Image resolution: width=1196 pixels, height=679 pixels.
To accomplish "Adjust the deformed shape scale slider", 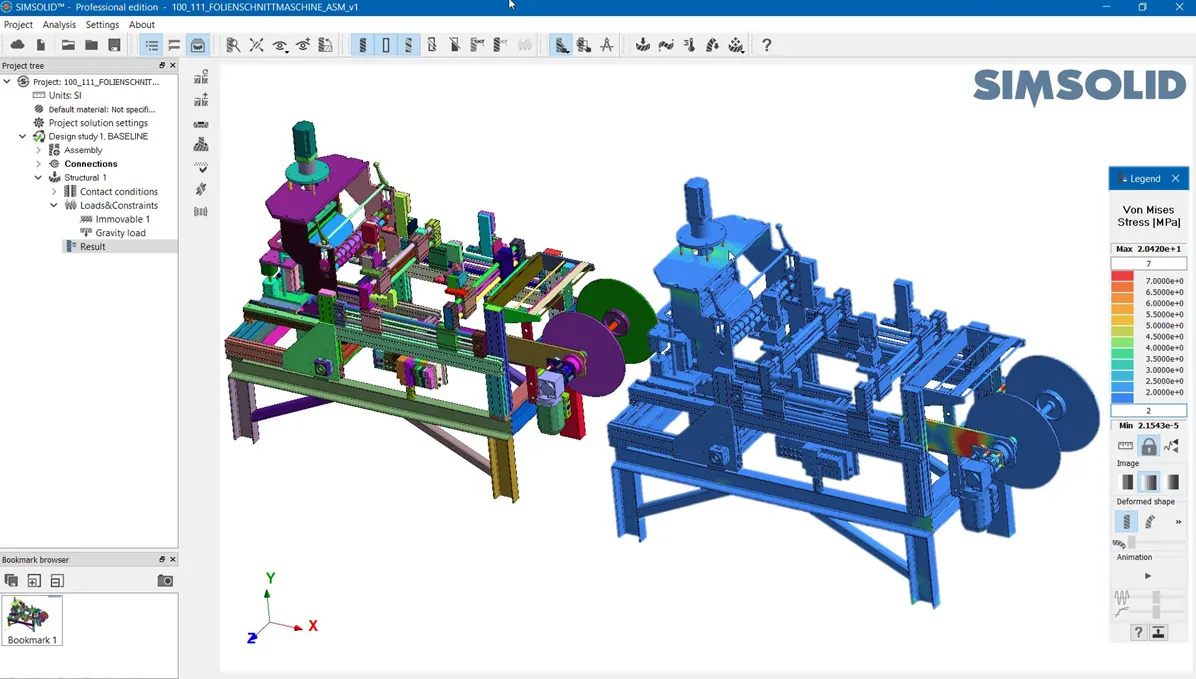I will 1132,542.
